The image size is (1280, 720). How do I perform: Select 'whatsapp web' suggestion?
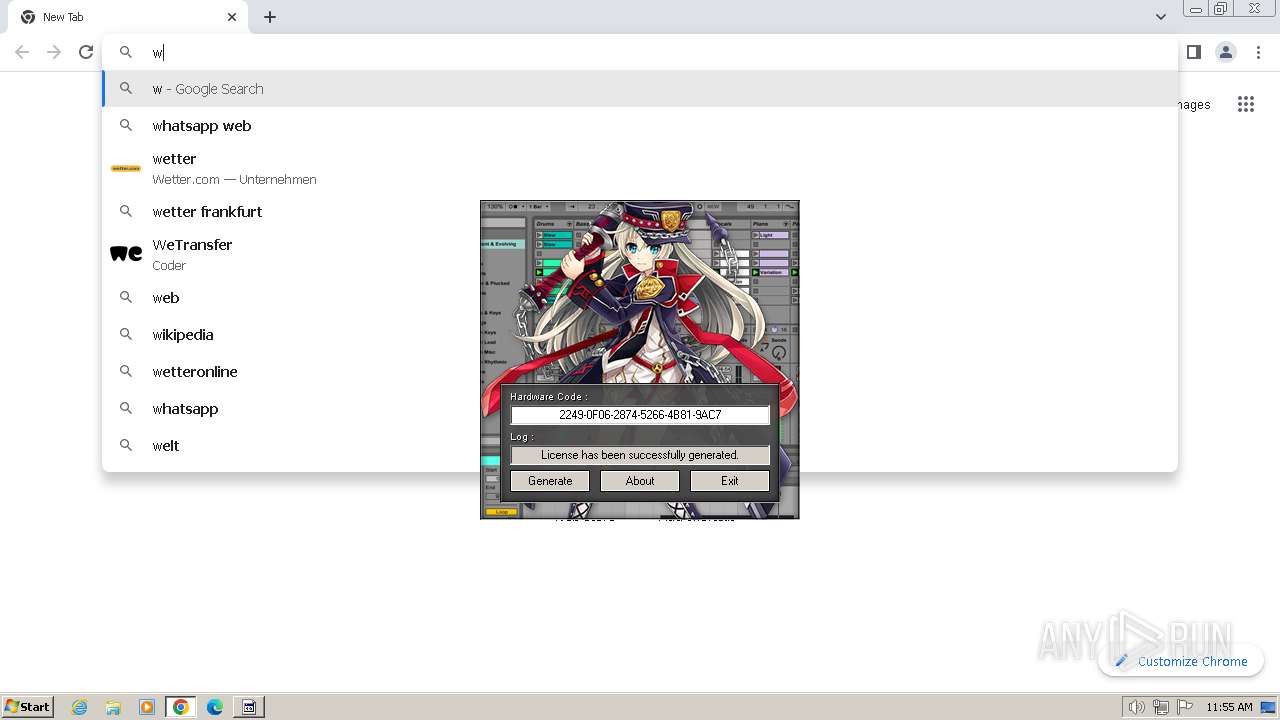click(x=640, y=126)
